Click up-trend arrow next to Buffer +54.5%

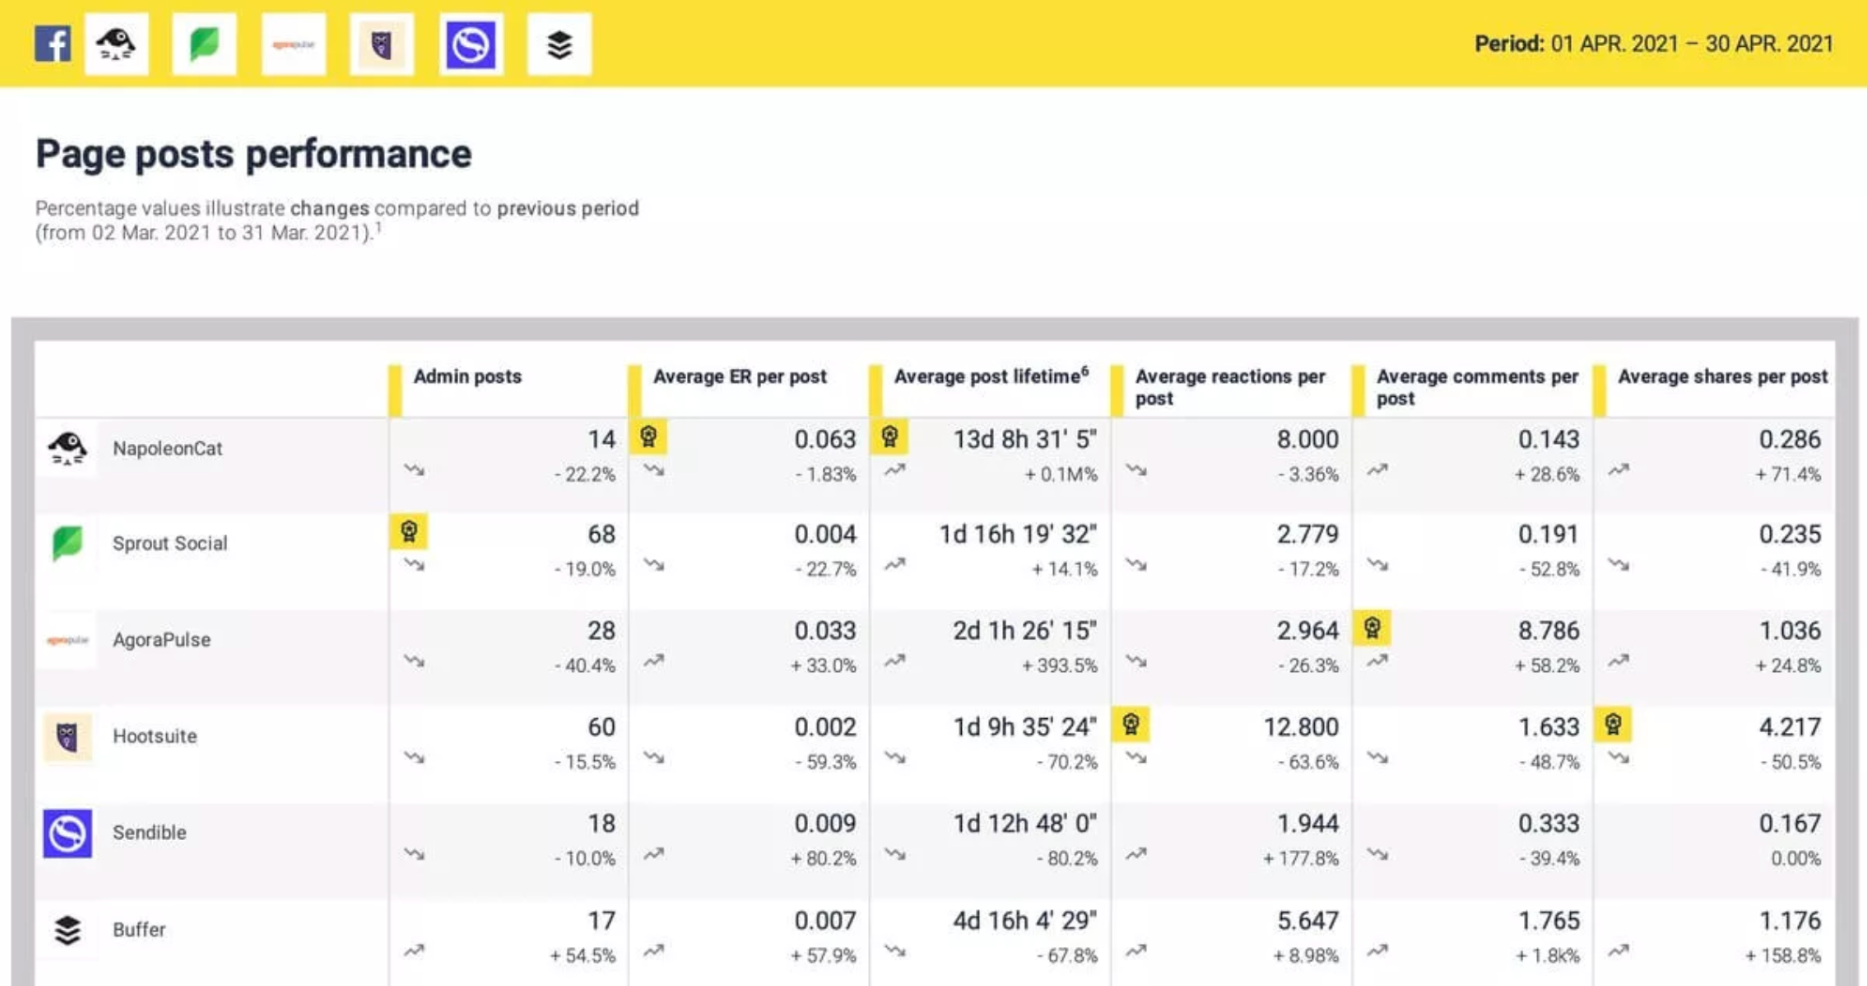pos(414,951)
